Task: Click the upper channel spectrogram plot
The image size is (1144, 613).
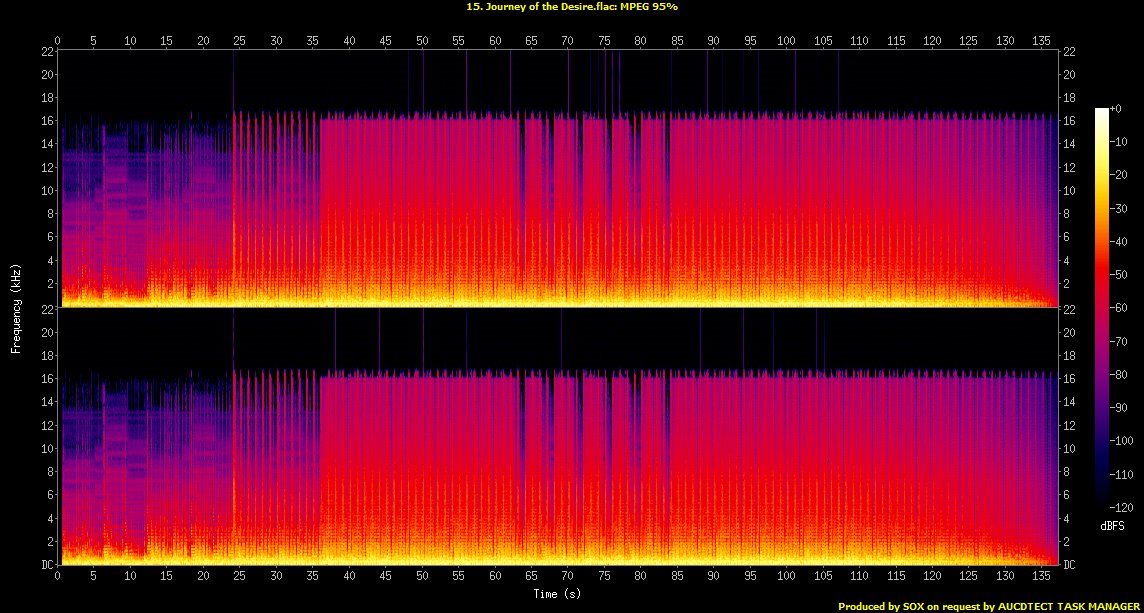Action: point(558,178)
